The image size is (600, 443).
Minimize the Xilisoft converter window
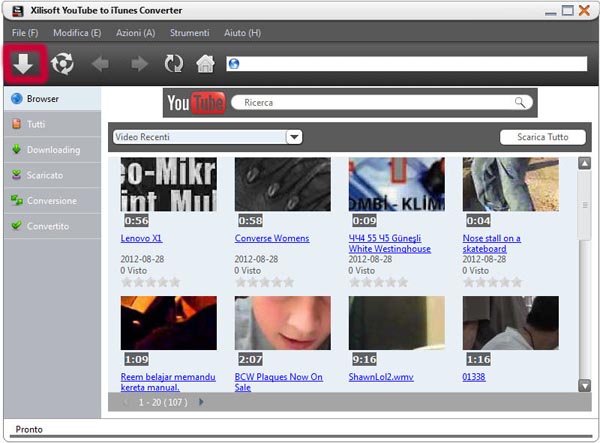551,13
